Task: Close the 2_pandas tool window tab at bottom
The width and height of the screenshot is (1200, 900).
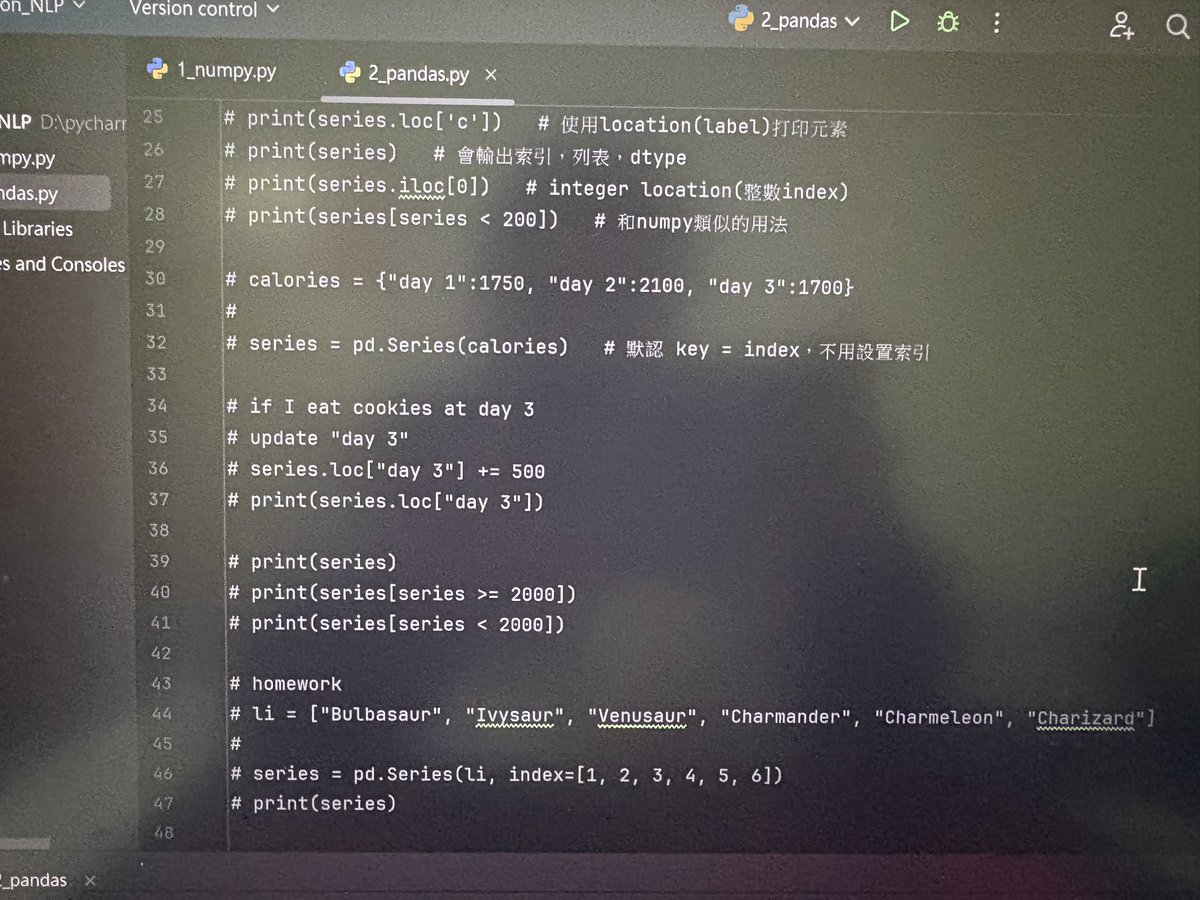Action: coord(89,881)
